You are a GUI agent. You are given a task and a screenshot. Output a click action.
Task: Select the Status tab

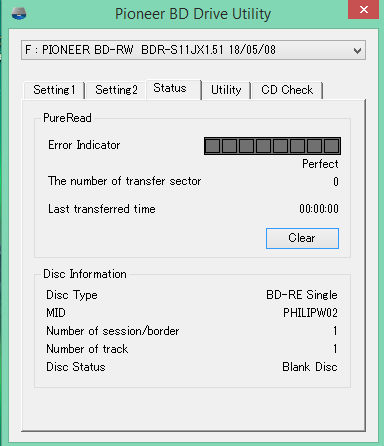coord(174,89)
